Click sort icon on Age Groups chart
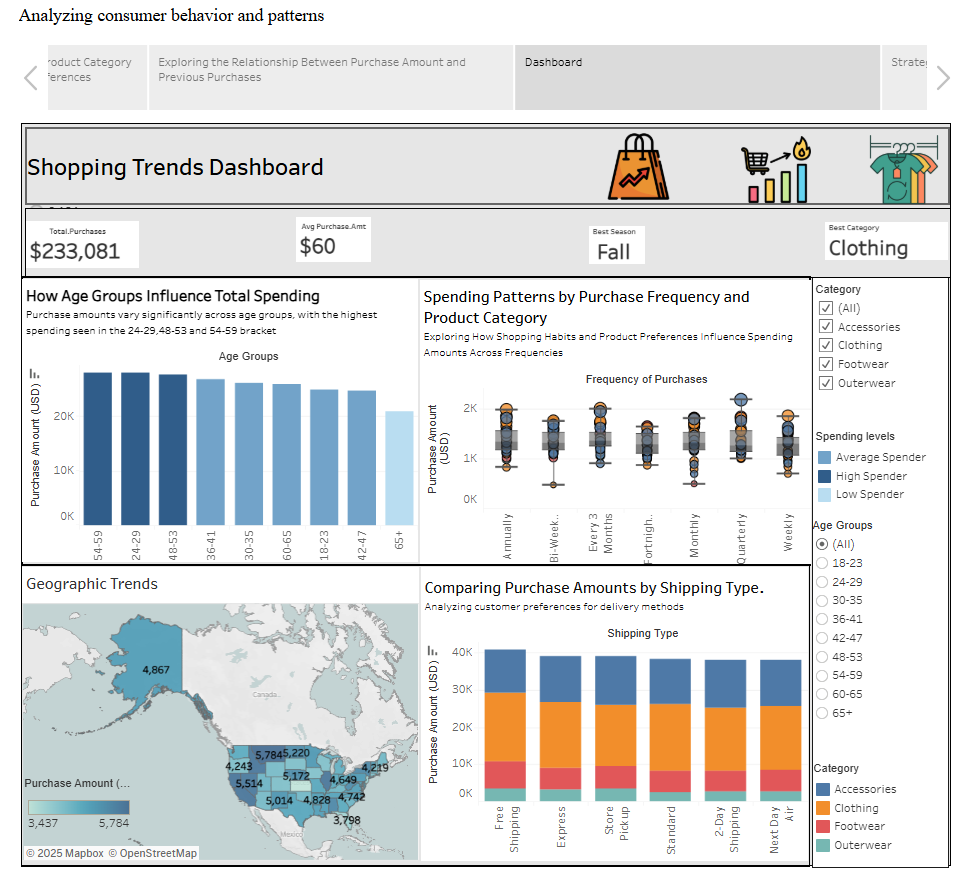The width and height of the screenshot is (970, 878). [34, 372]
